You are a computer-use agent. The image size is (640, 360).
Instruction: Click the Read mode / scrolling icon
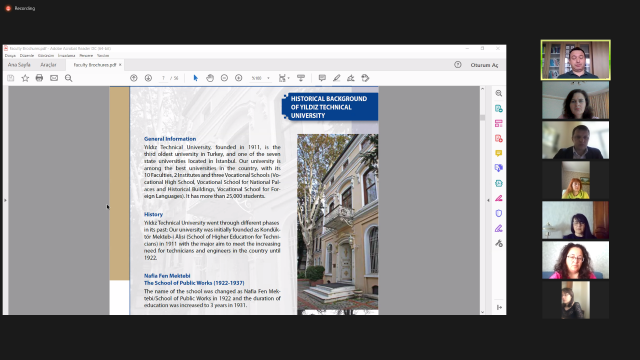301,78
